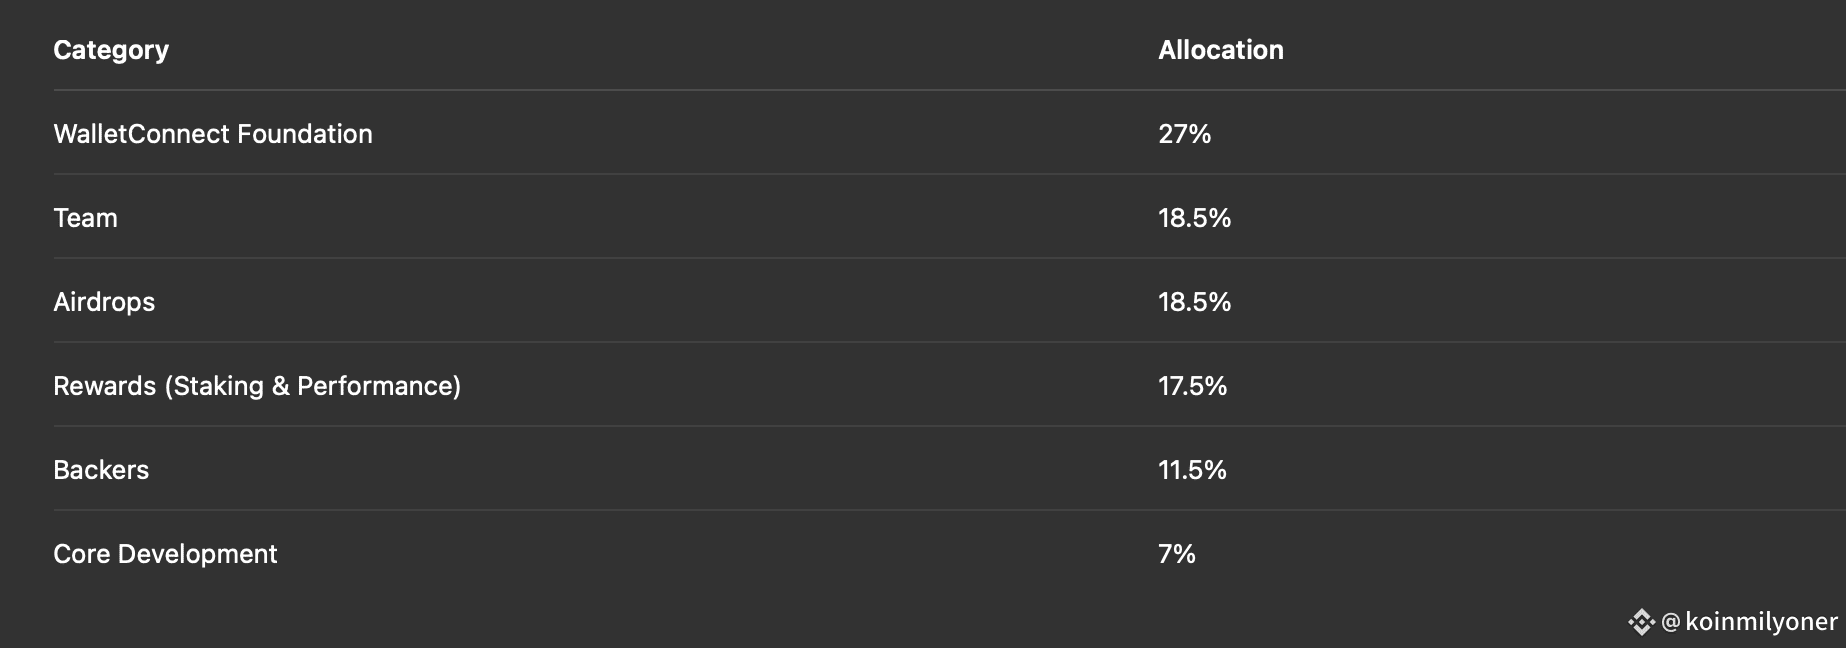
Task: Select Rewards (Staking & Performance) cell
Action: point(257,386)
